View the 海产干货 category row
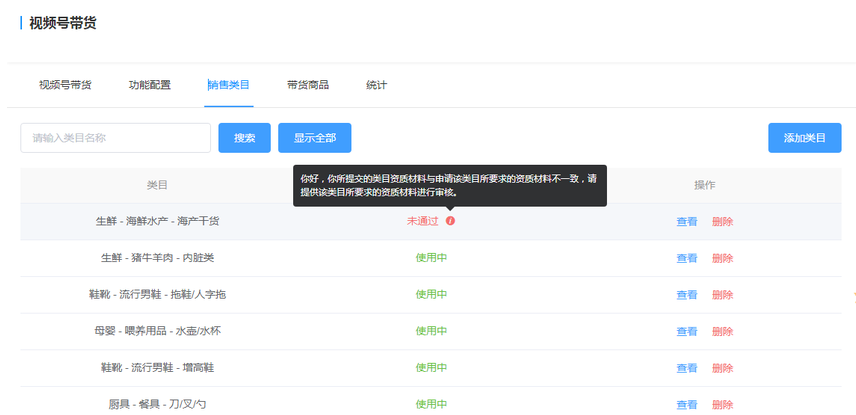Screen dimensions: 856x415 pyautogui.click(x=687, y=222)
